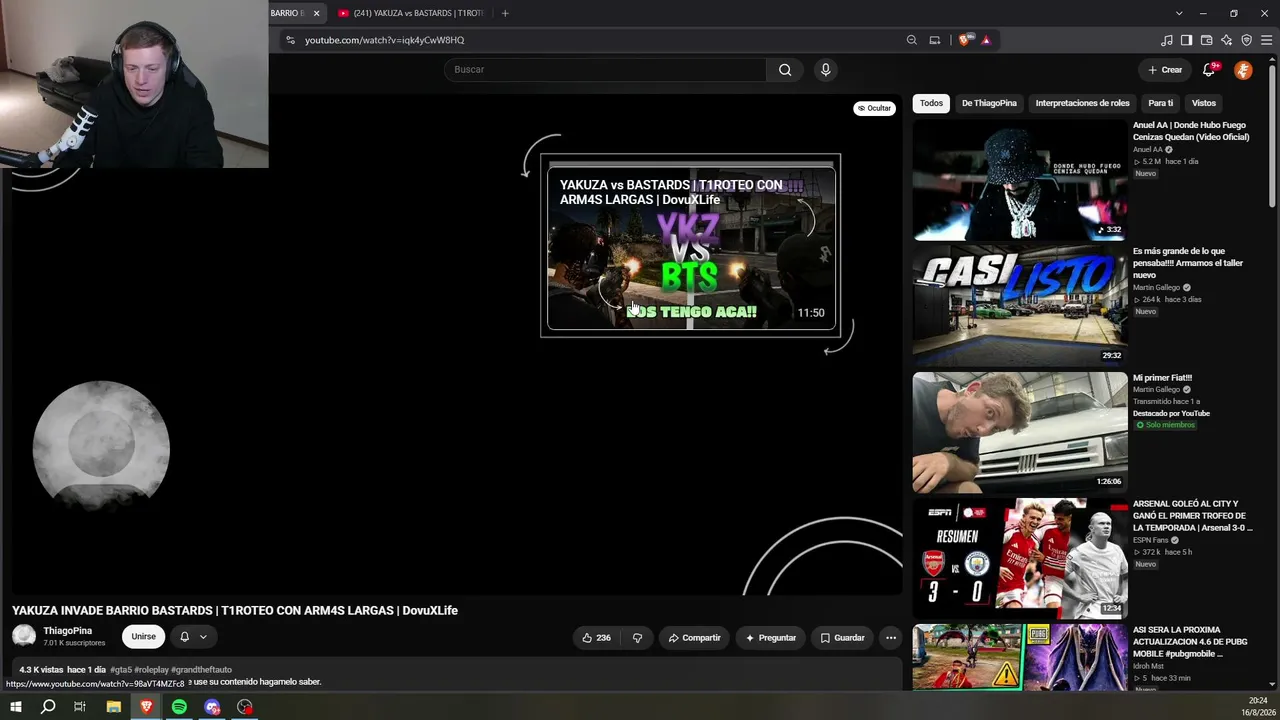The image size is (1280, 720).
Task: Open more actions three-dot menu
Action: click(891, 638)
